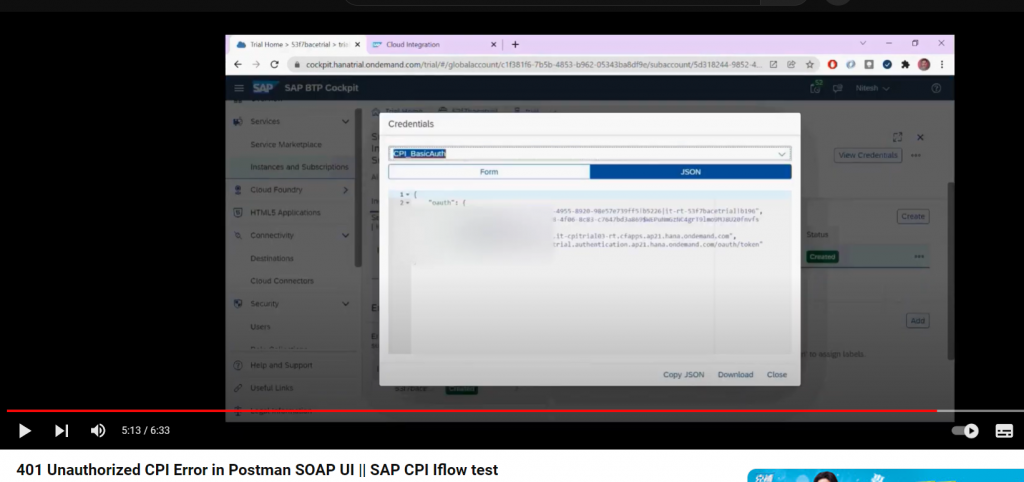Close the instance details panel
This screenshot has height=482, width=1024.
pyautogui.click(x=920, y=137)
